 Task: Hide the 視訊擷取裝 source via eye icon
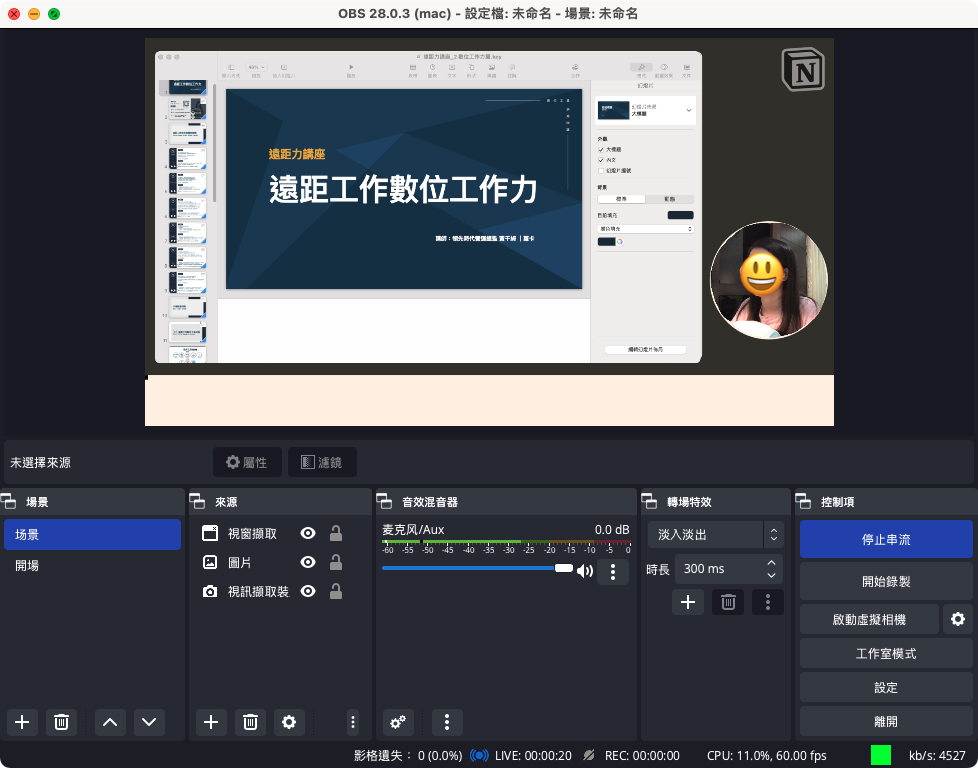(308, 591)
